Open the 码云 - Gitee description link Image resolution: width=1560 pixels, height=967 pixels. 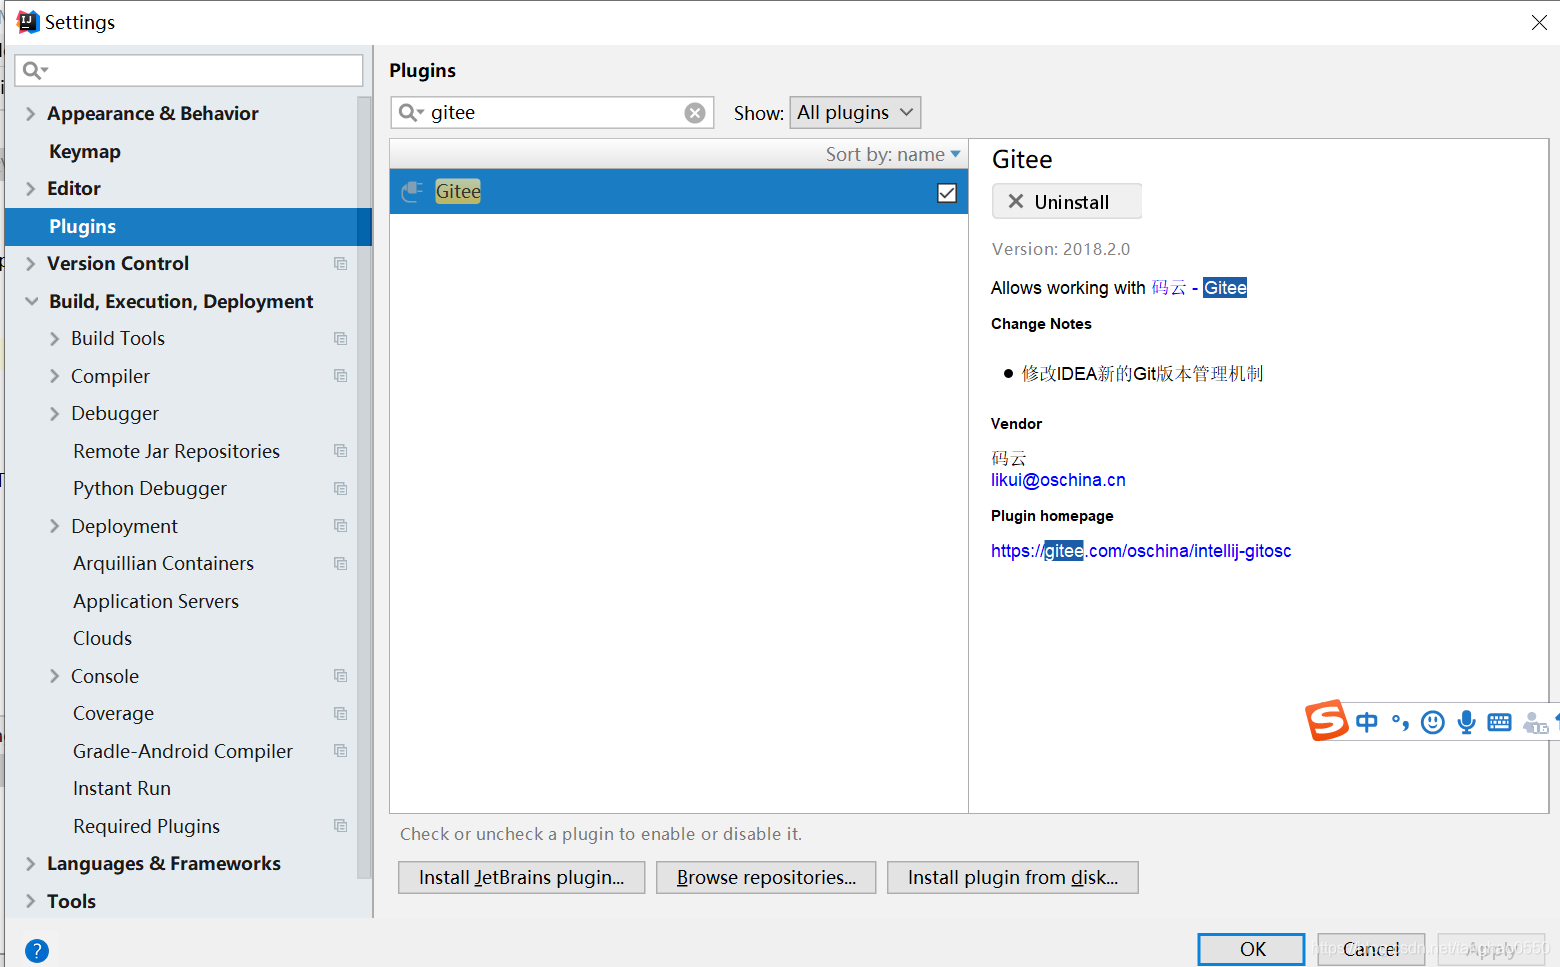coord(1199,288)
